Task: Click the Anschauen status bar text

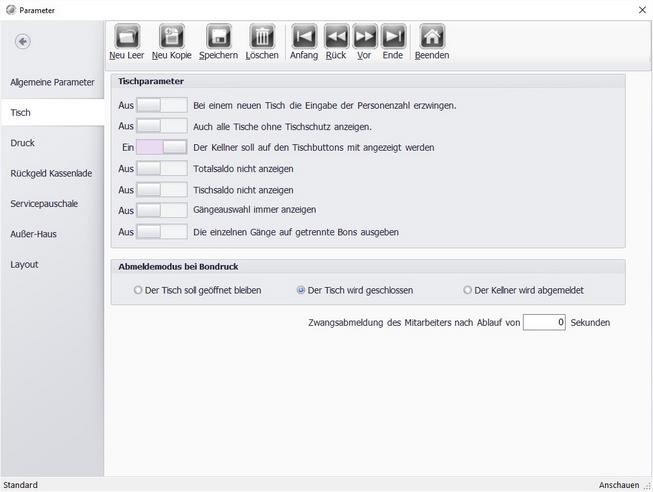Action: (619, 485)
